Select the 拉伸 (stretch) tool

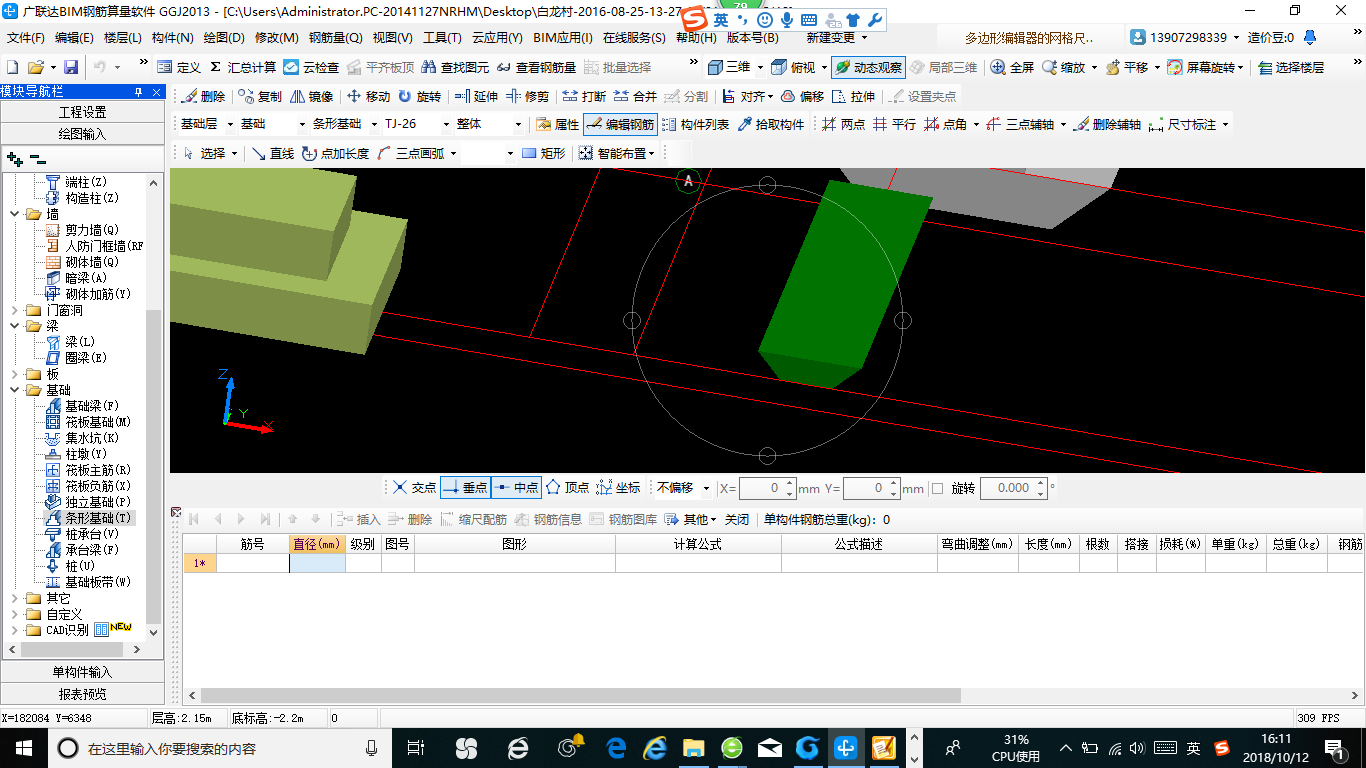point(853,97)
